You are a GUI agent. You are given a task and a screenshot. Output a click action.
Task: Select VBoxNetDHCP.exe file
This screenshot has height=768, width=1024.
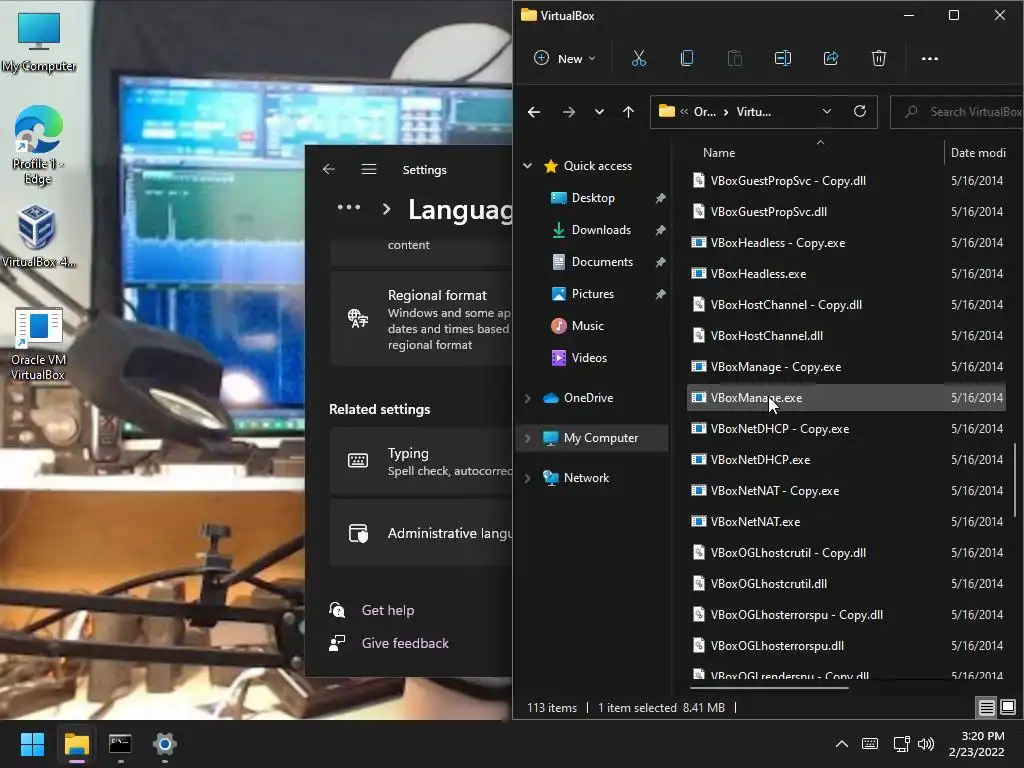(846, 460)
